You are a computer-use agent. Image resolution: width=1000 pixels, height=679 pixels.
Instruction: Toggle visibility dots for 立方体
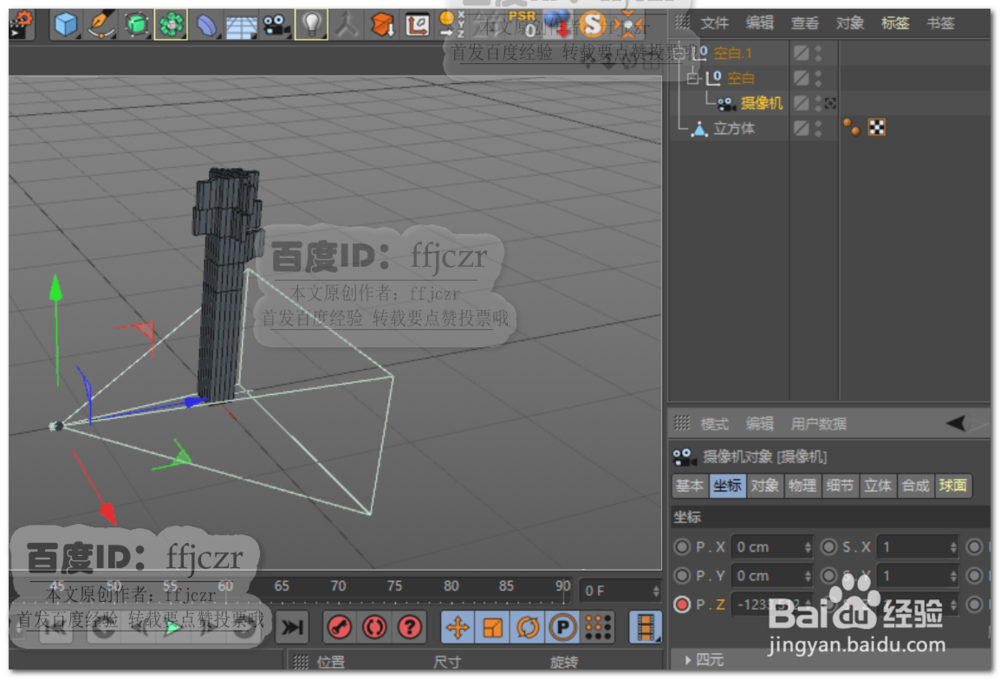tap(819, 128)
